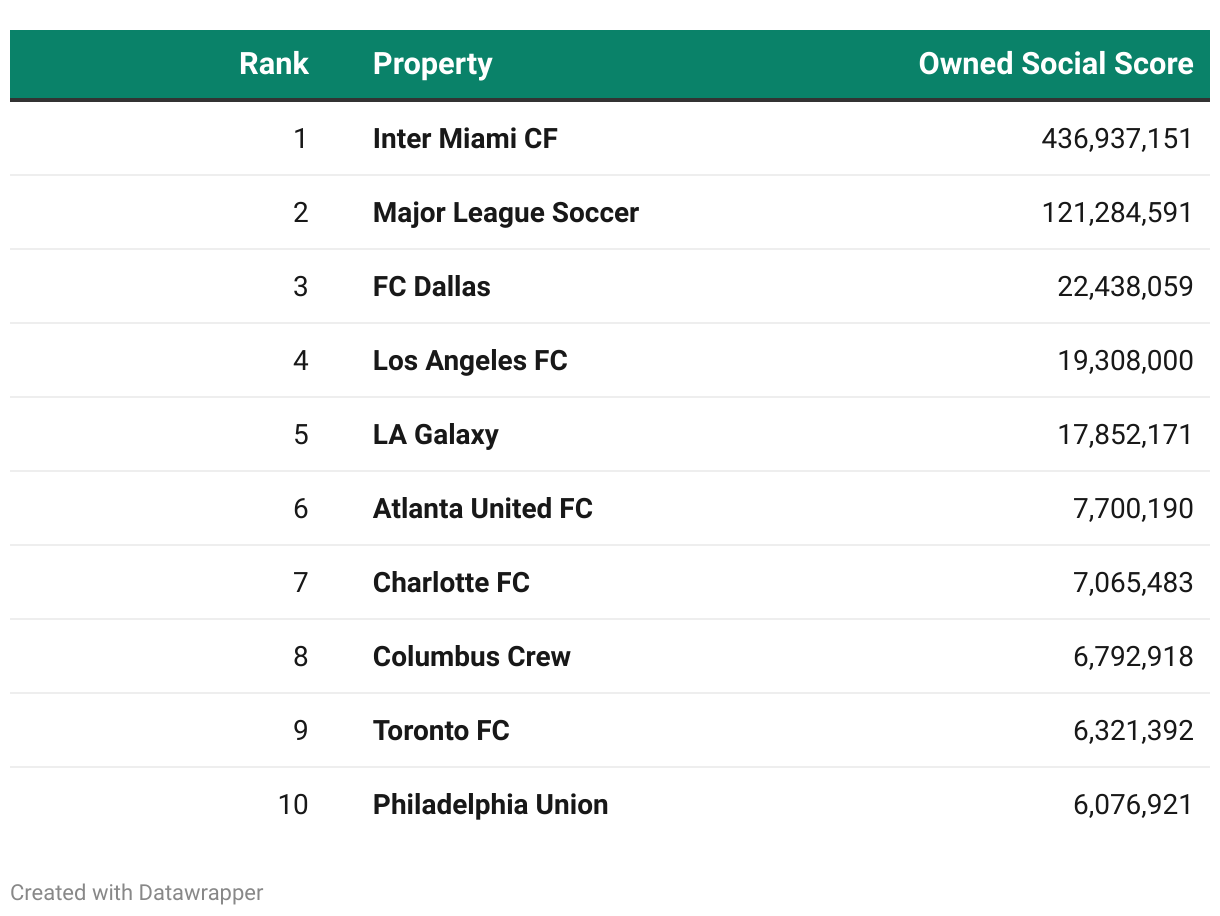Click the Philadelphia Union entry
Screen dimensions: 1220x916
point(490,804)
